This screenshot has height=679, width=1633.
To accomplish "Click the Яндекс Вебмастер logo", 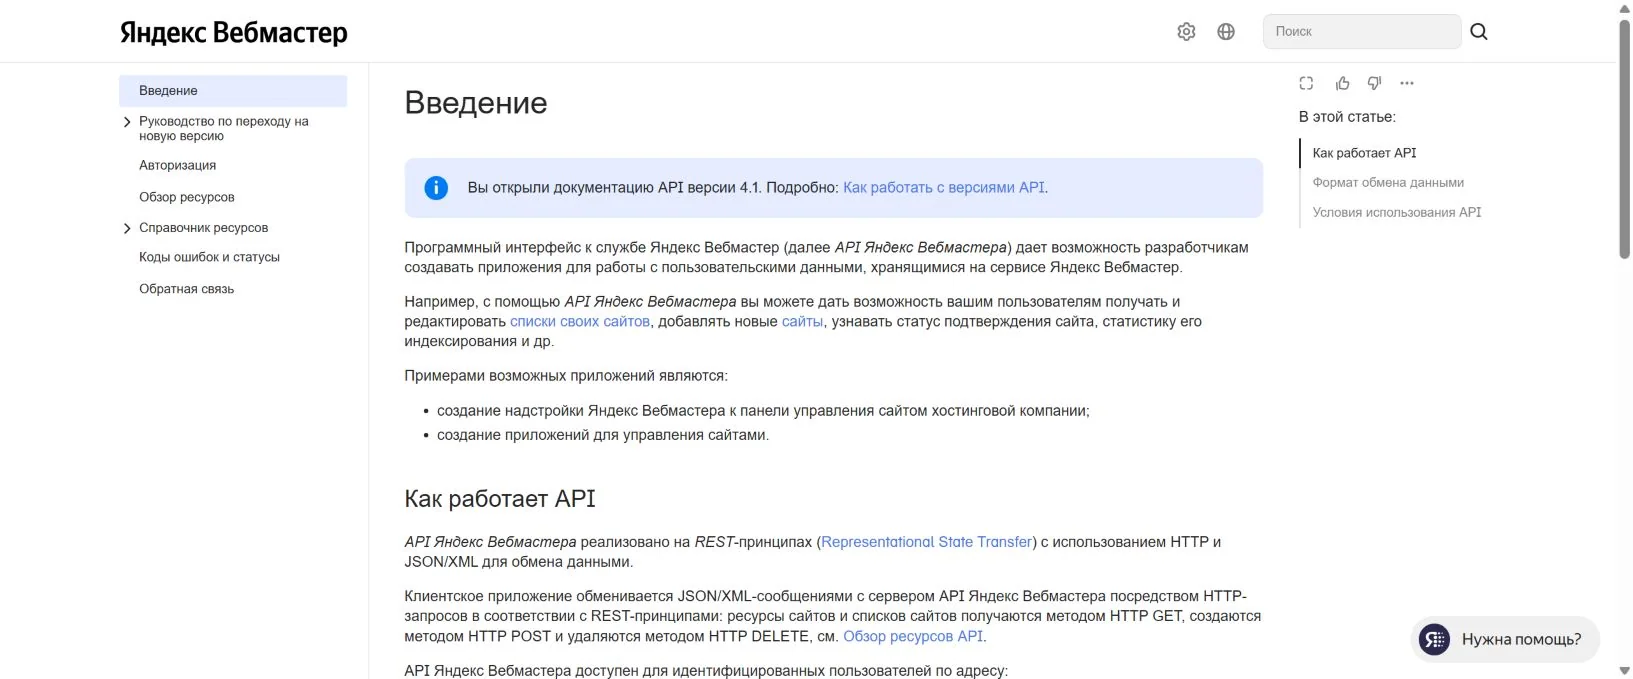I will coord(234,32).
